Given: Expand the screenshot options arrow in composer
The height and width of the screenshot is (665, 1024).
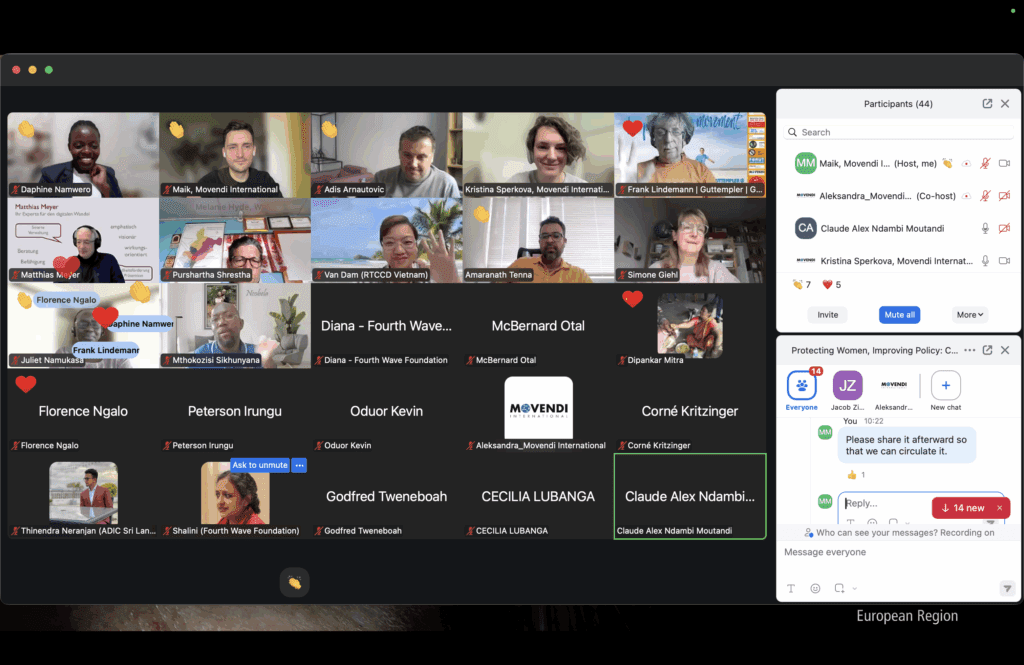Looking at the screenshot, I should [x=855, y=589].
